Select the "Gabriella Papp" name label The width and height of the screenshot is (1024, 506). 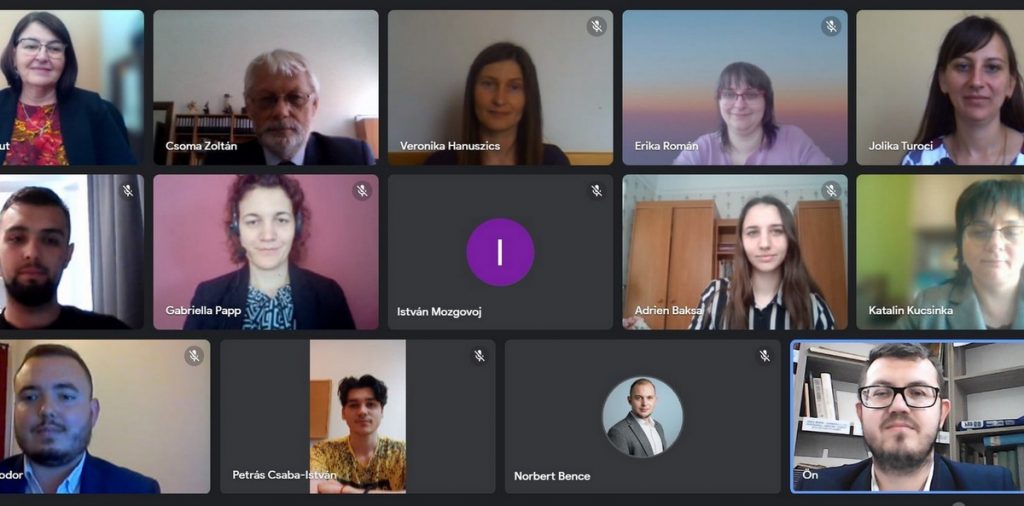click(x=204, y=310)
